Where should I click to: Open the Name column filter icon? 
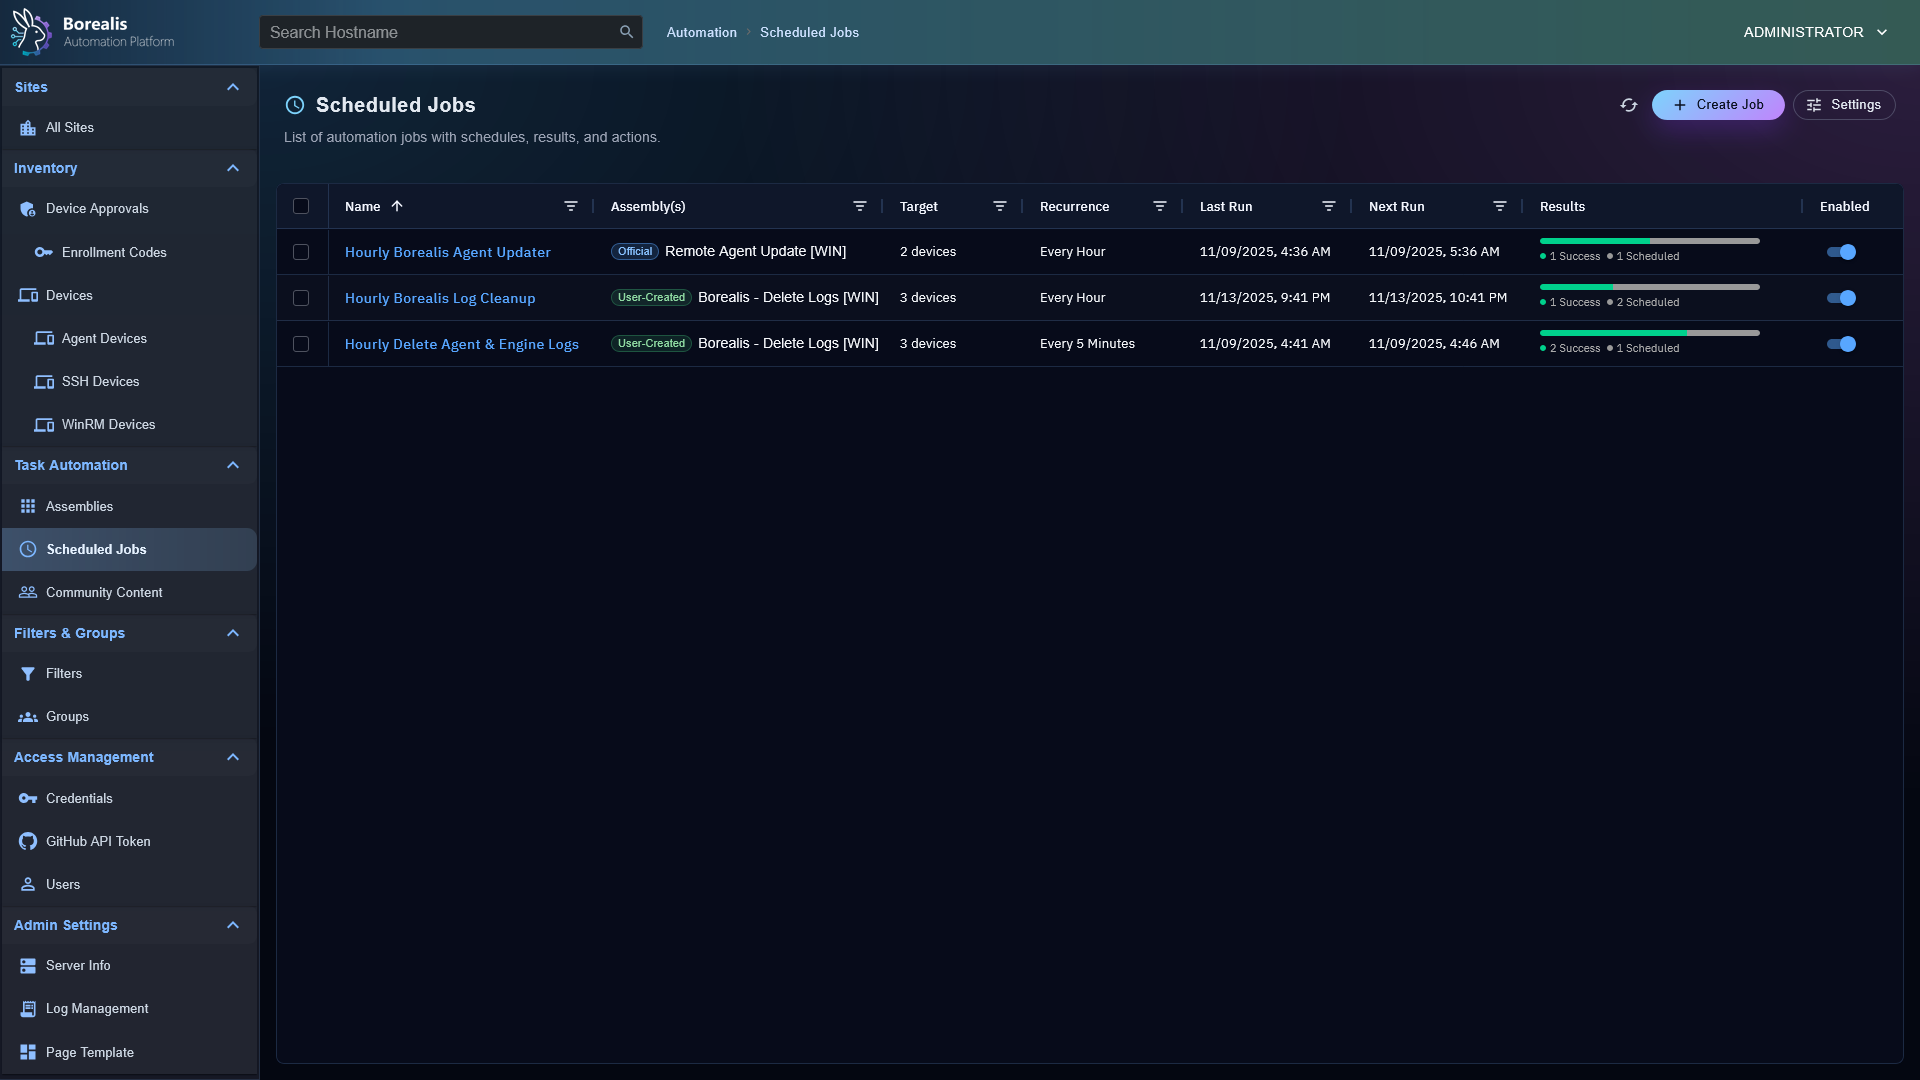[570, 206]
